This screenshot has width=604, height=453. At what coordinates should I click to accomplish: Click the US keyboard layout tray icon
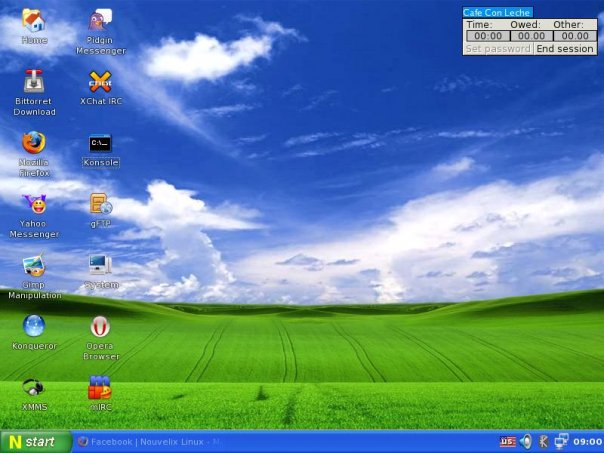507,441
